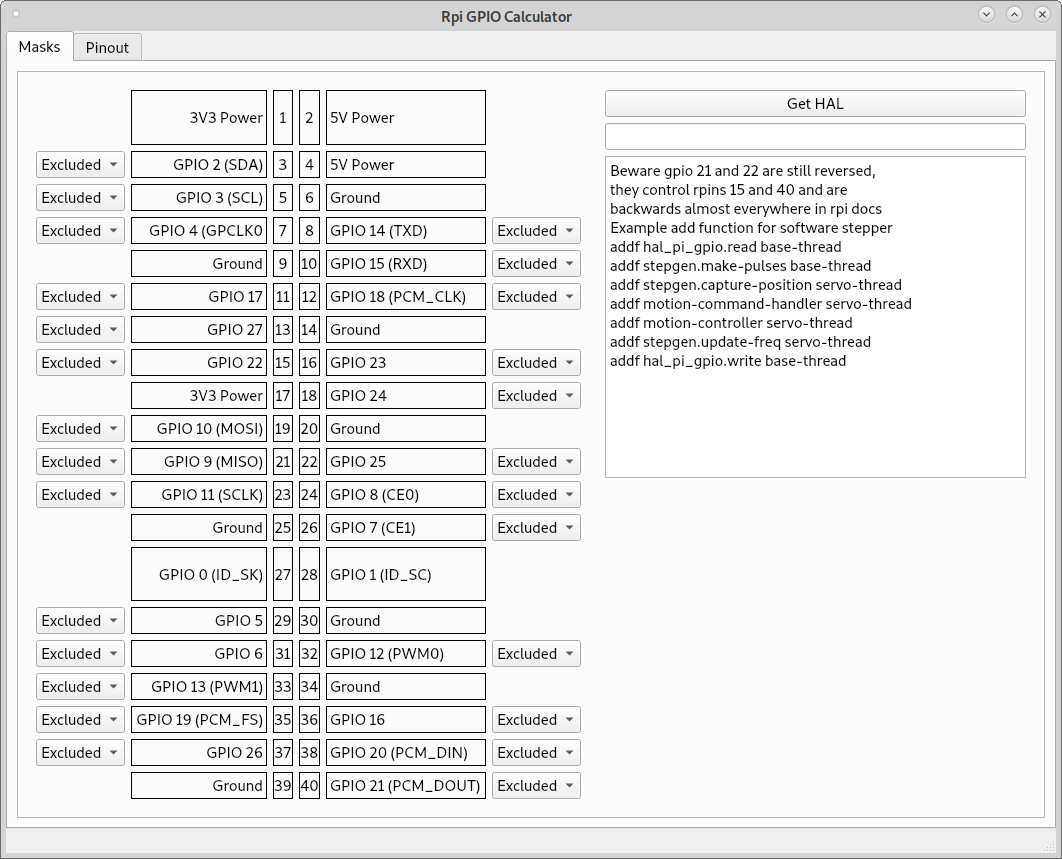The height and width of the screenshot is (859, 1062).
Task: Click the GPIO 19 (PCM_FS) label
Action: pyautogui.click(x=198, y=719)
